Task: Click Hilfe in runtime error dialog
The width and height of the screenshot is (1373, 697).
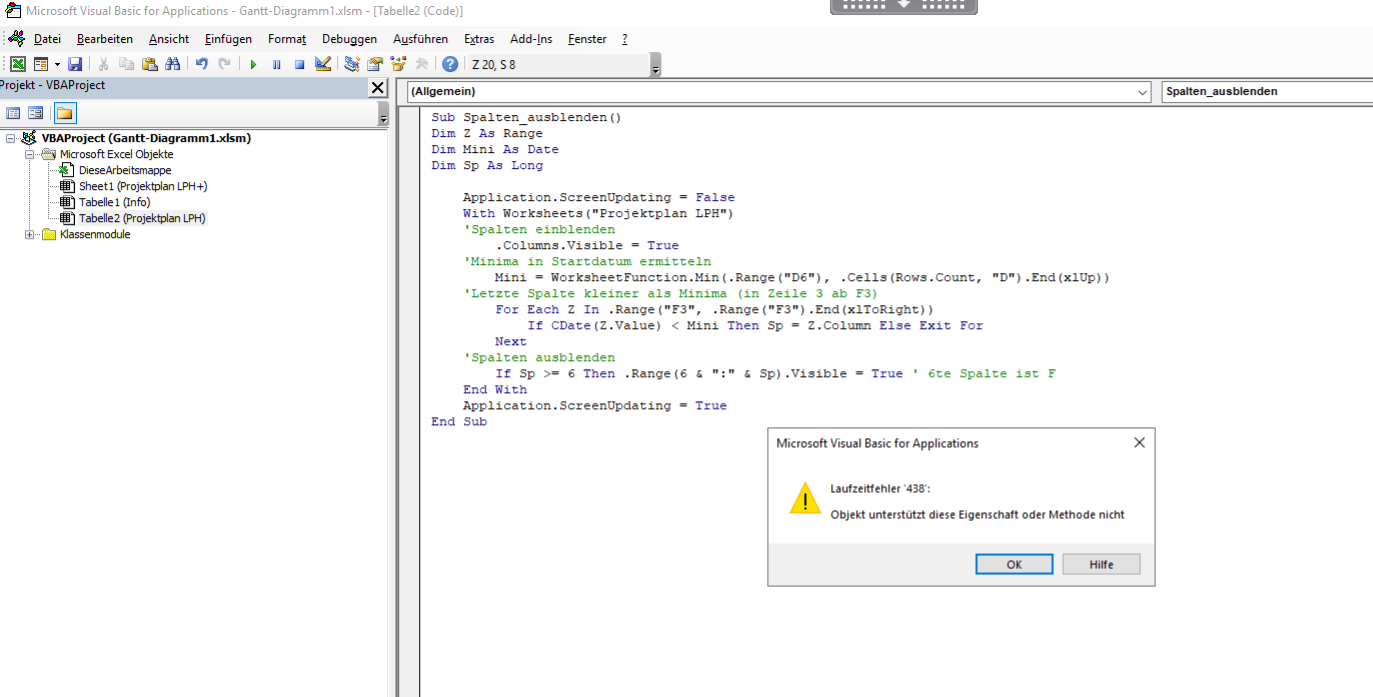Action: coord(1101,564)
